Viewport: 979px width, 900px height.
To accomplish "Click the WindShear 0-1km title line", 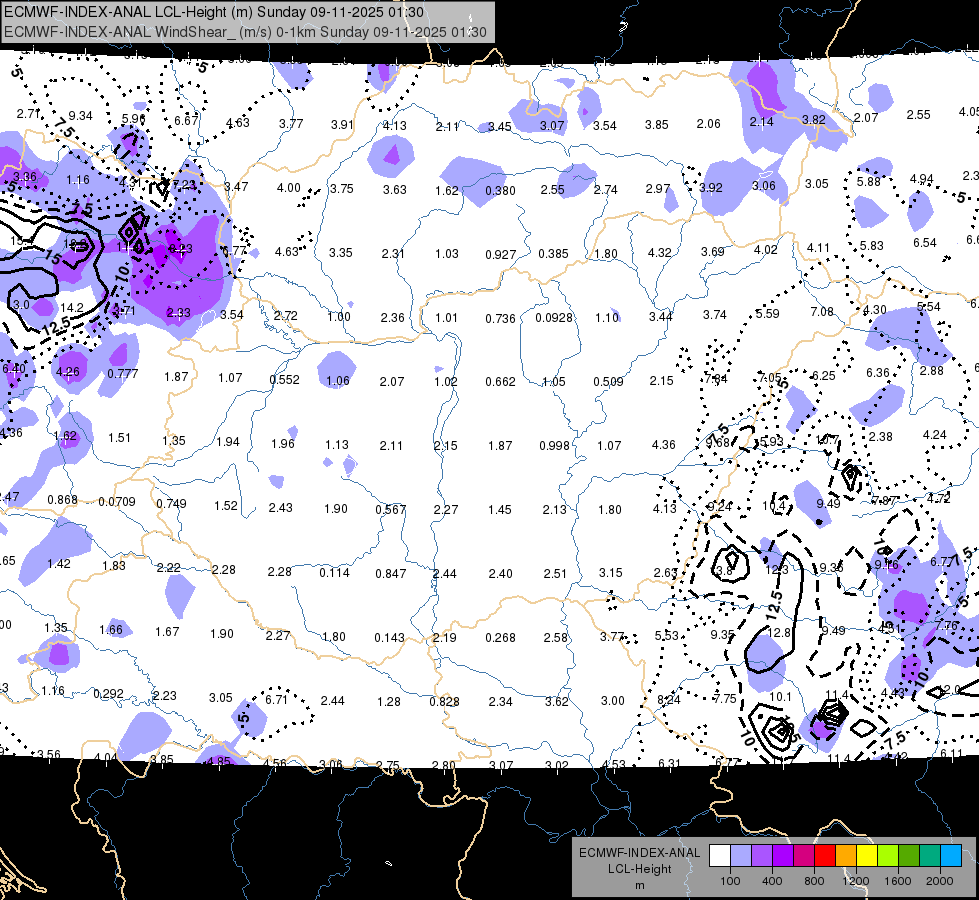I will (245, 32).
